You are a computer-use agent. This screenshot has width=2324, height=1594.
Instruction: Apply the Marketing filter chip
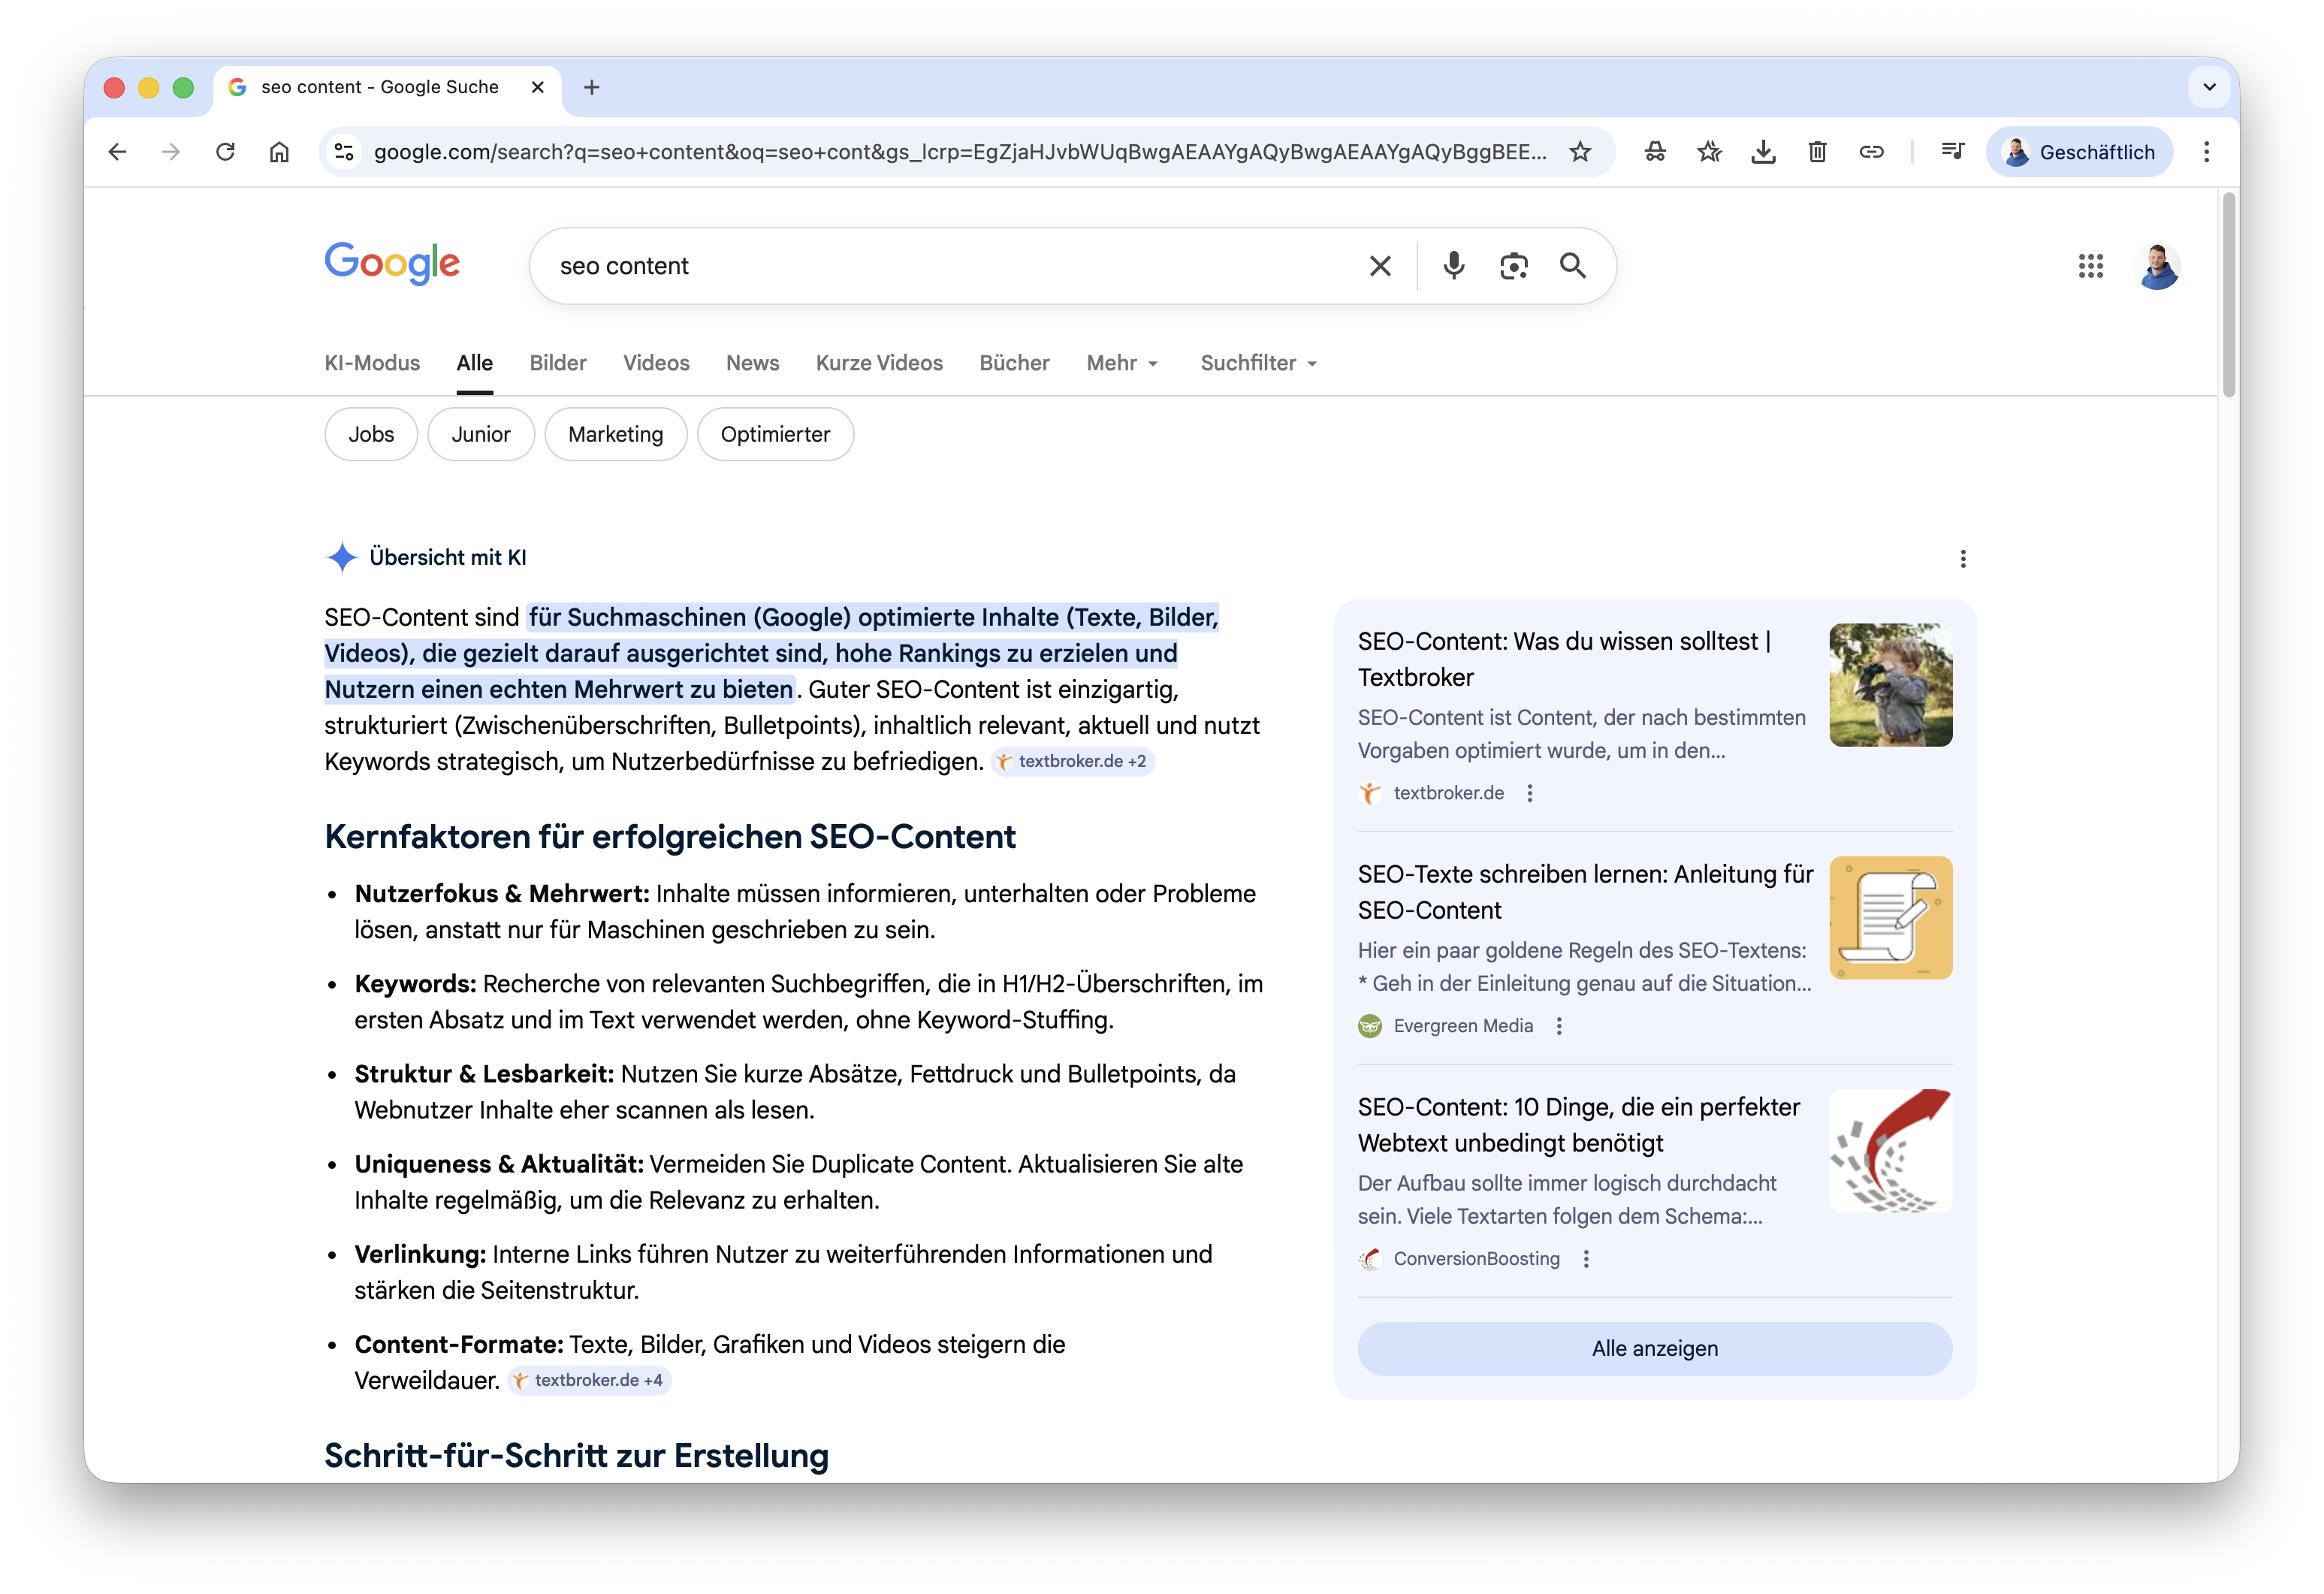(615, 434)
